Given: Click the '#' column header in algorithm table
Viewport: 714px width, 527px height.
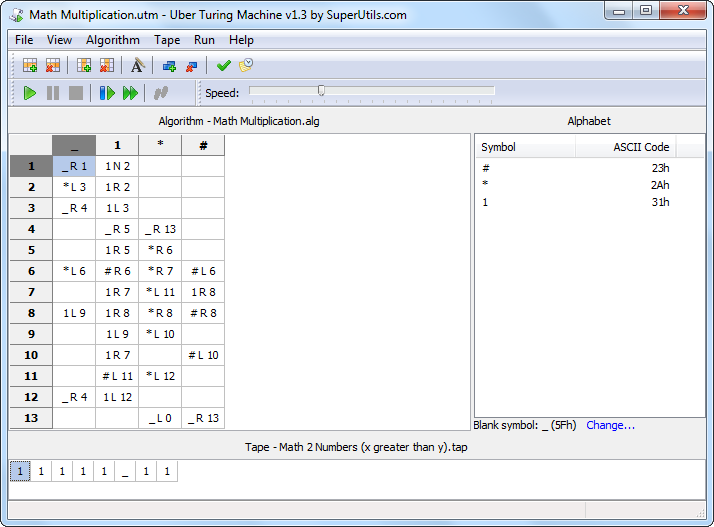Looking at the screenshot, I should click(203, 145).
